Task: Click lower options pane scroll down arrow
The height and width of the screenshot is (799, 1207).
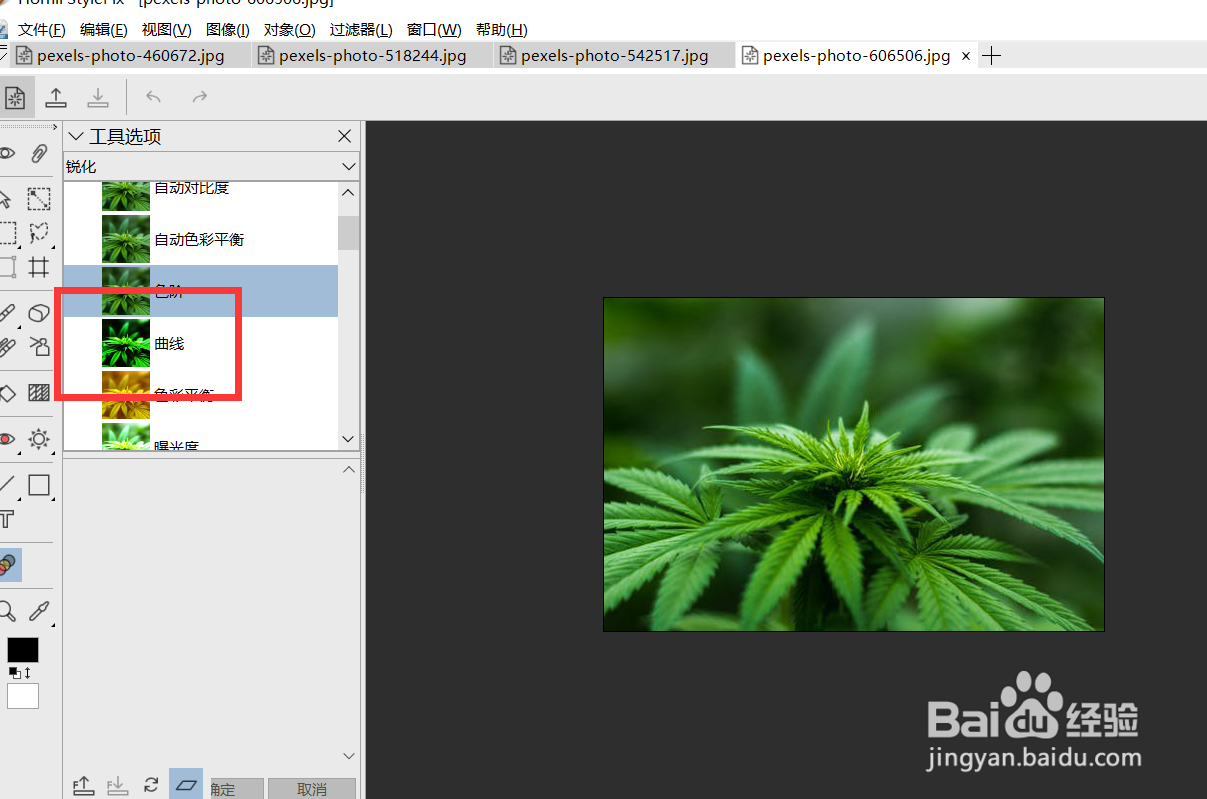Action: (x=348, y=756)
